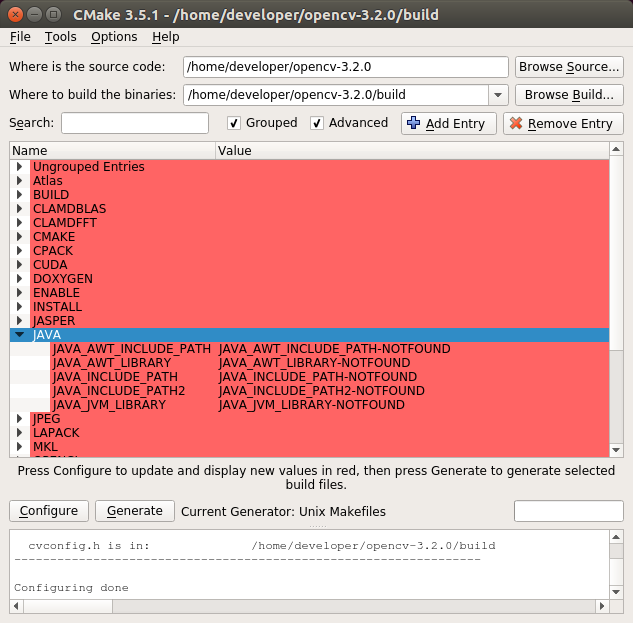The width and height of the screenshot is (633, 623).
Task: Toggle the Advanced checkbox
Action: [x=316, y=123]
